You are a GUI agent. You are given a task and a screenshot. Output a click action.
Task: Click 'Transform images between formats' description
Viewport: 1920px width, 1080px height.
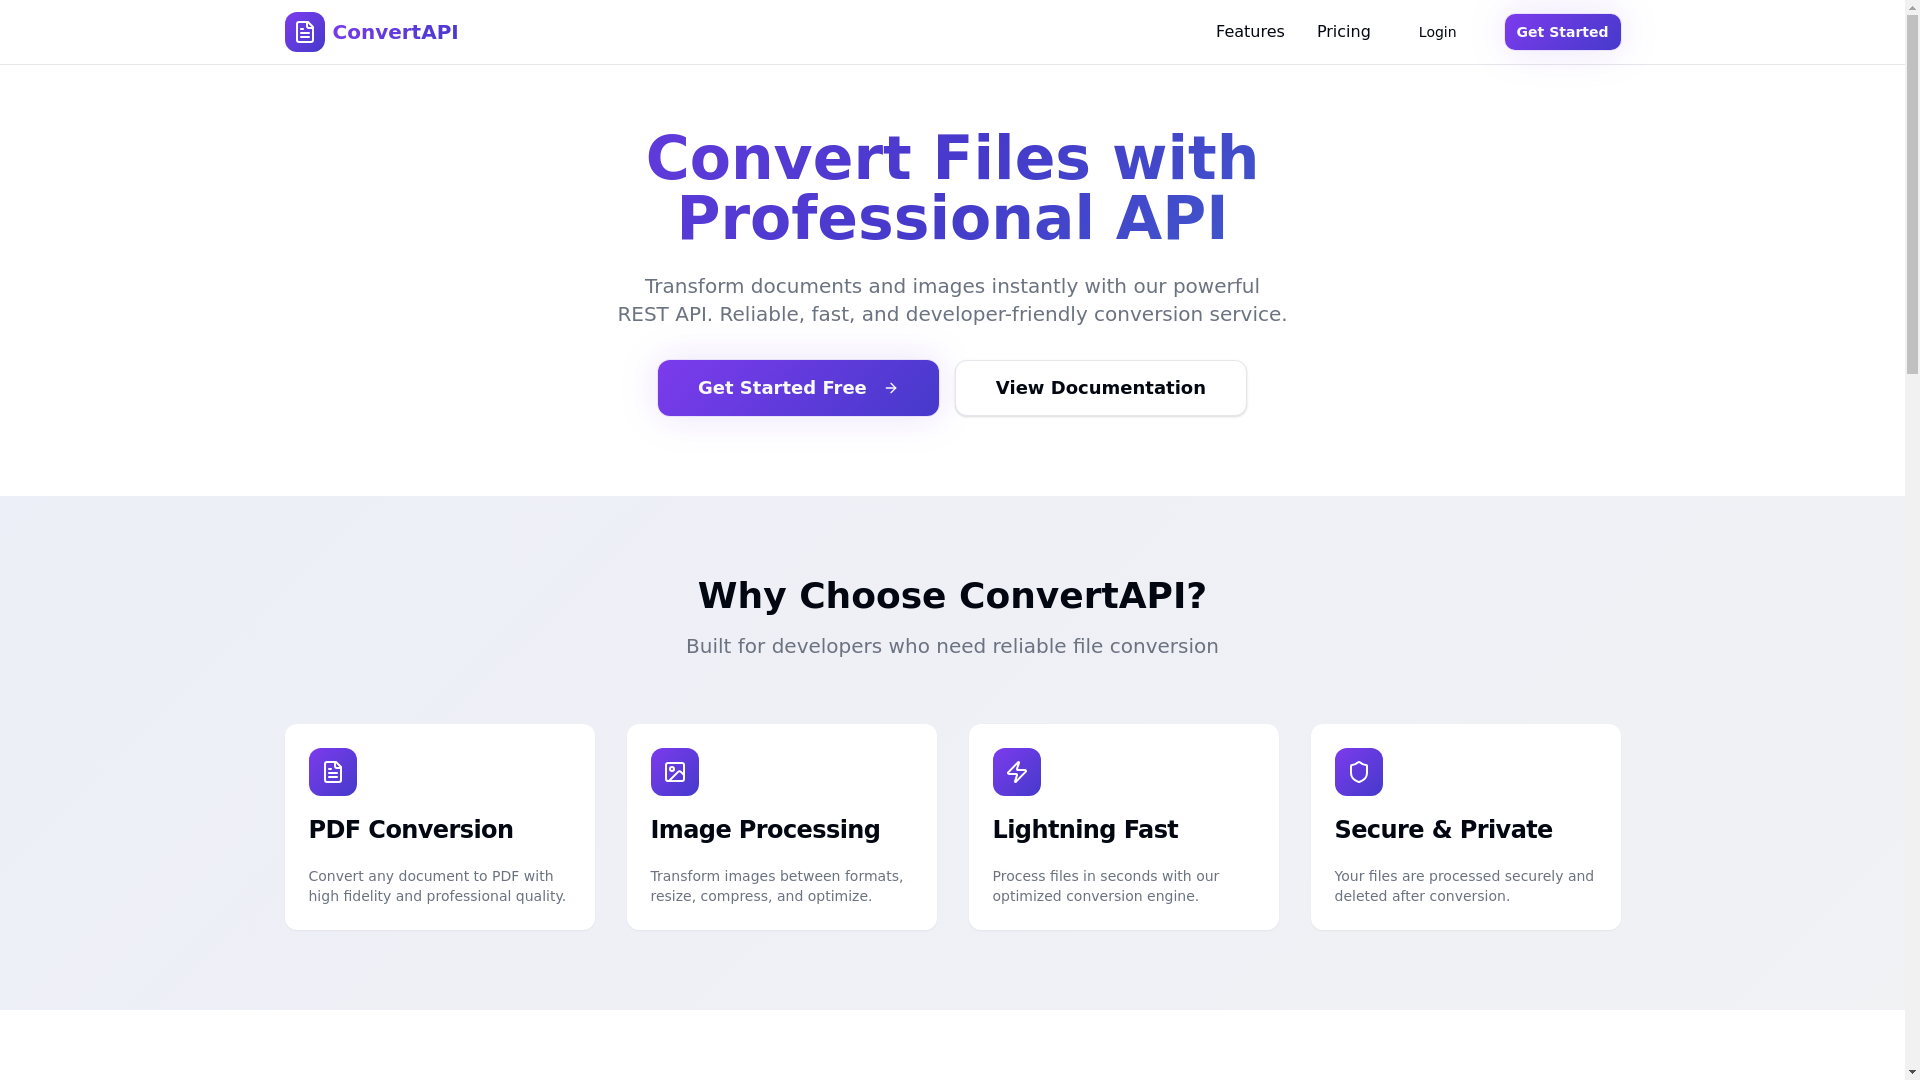point(777,886)
